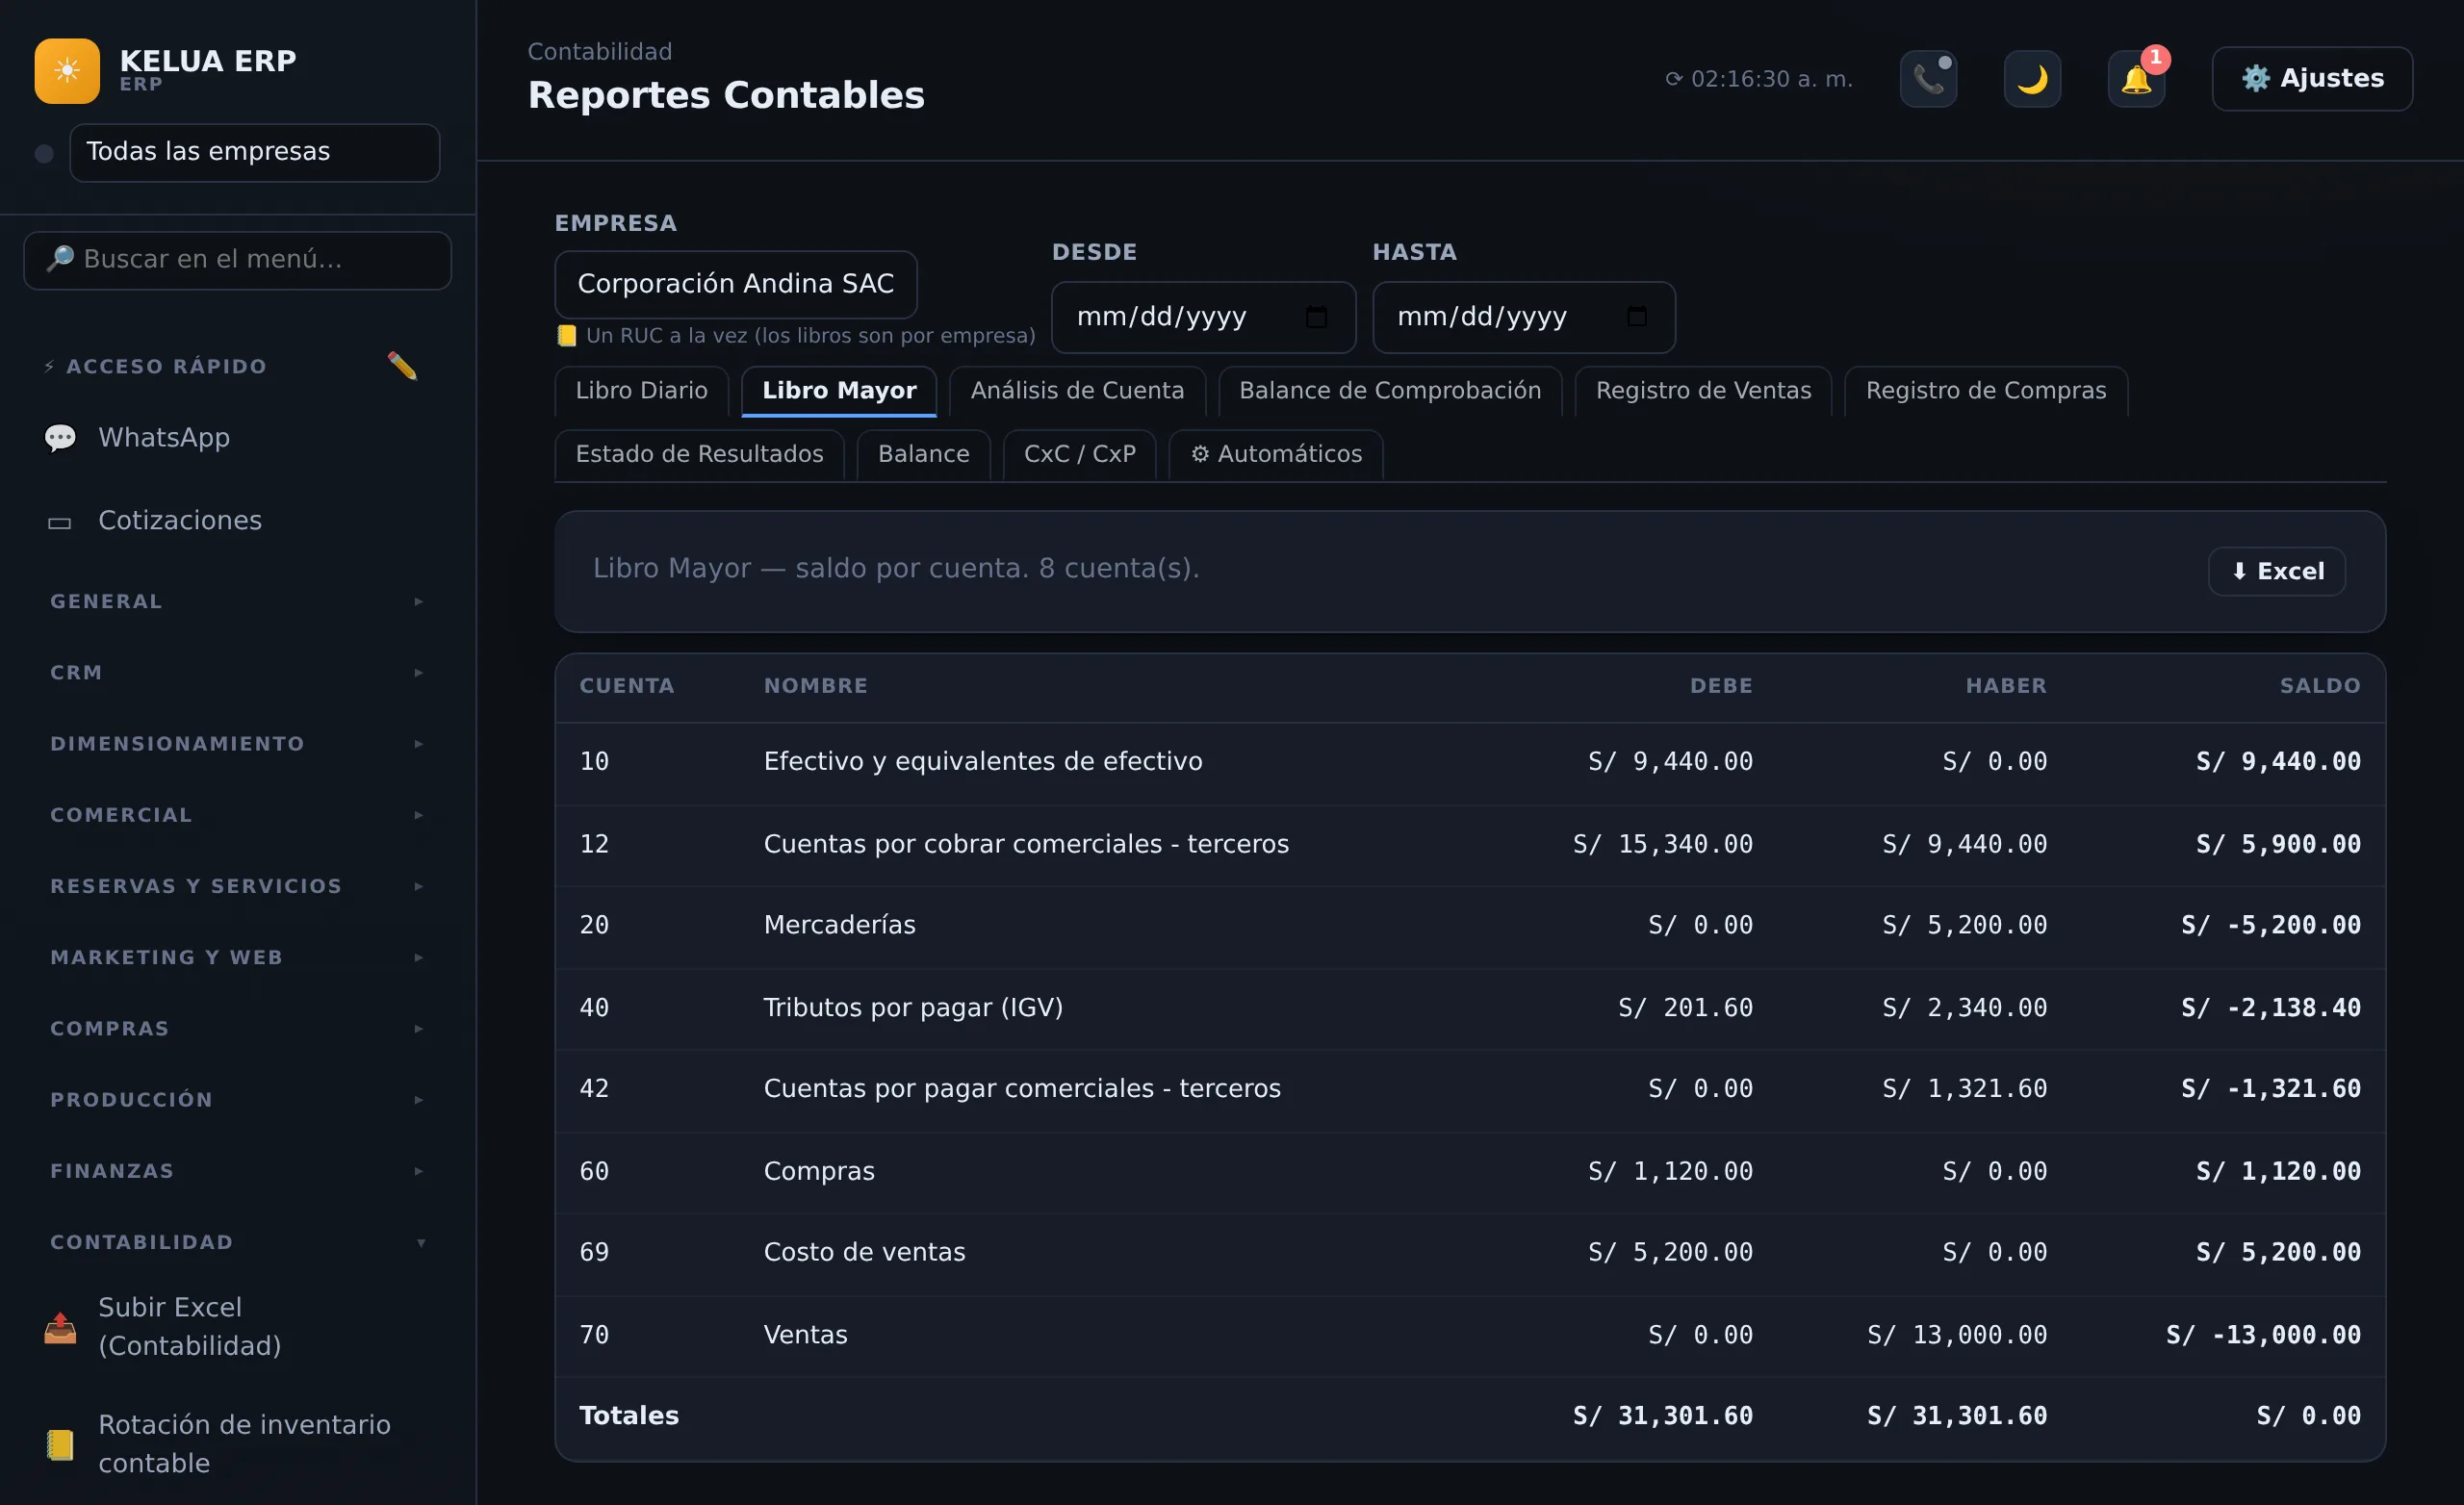This screenshot has height=1505, width=2464.
Task: Expand RESERVAS Y SERVICIOS section
Action: [237, 886]
